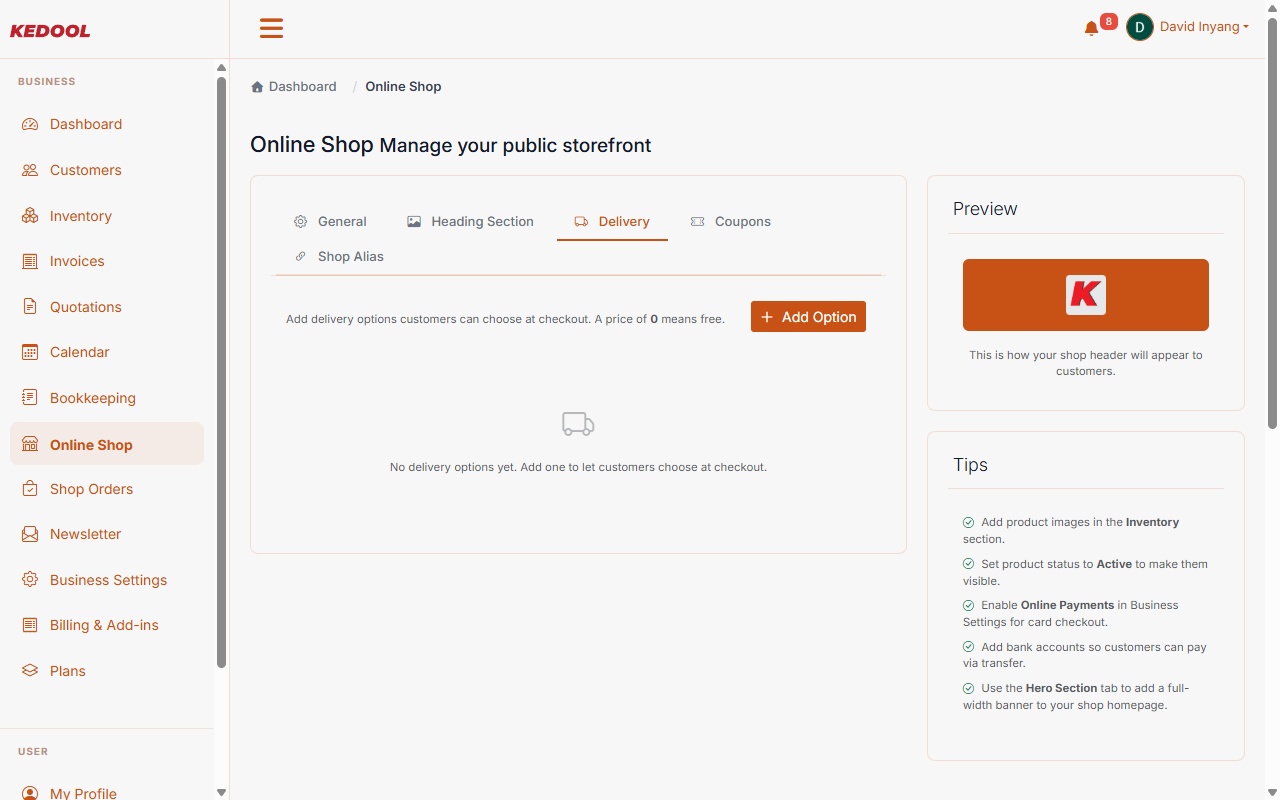Click the Calendar icon in sidebar
This screenshot has width=1280, height=800.
30,352
